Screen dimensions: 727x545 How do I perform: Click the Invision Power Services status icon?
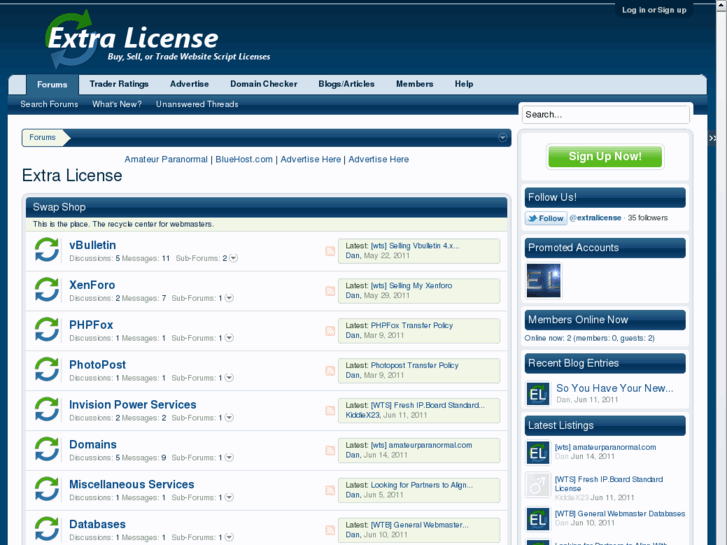click(47, 409)
